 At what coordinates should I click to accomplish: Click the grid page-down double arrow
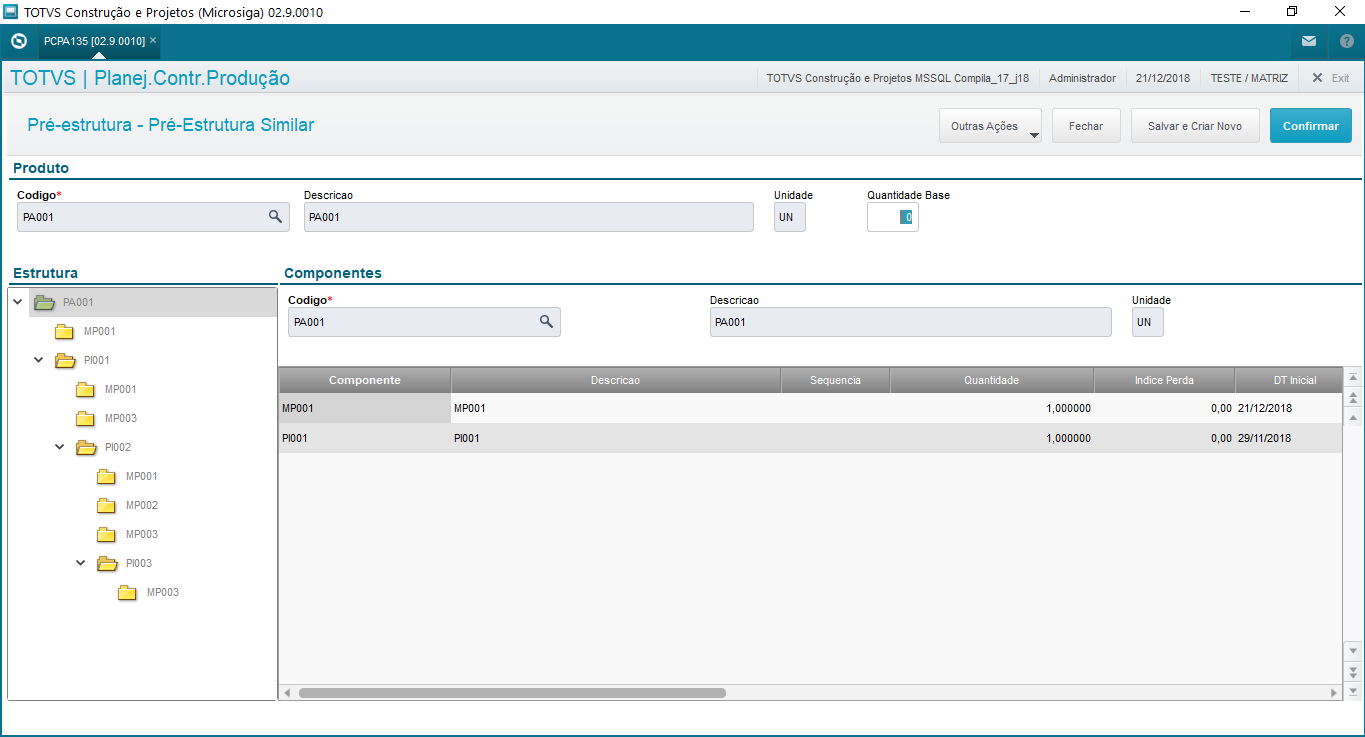pos(1354,670)
